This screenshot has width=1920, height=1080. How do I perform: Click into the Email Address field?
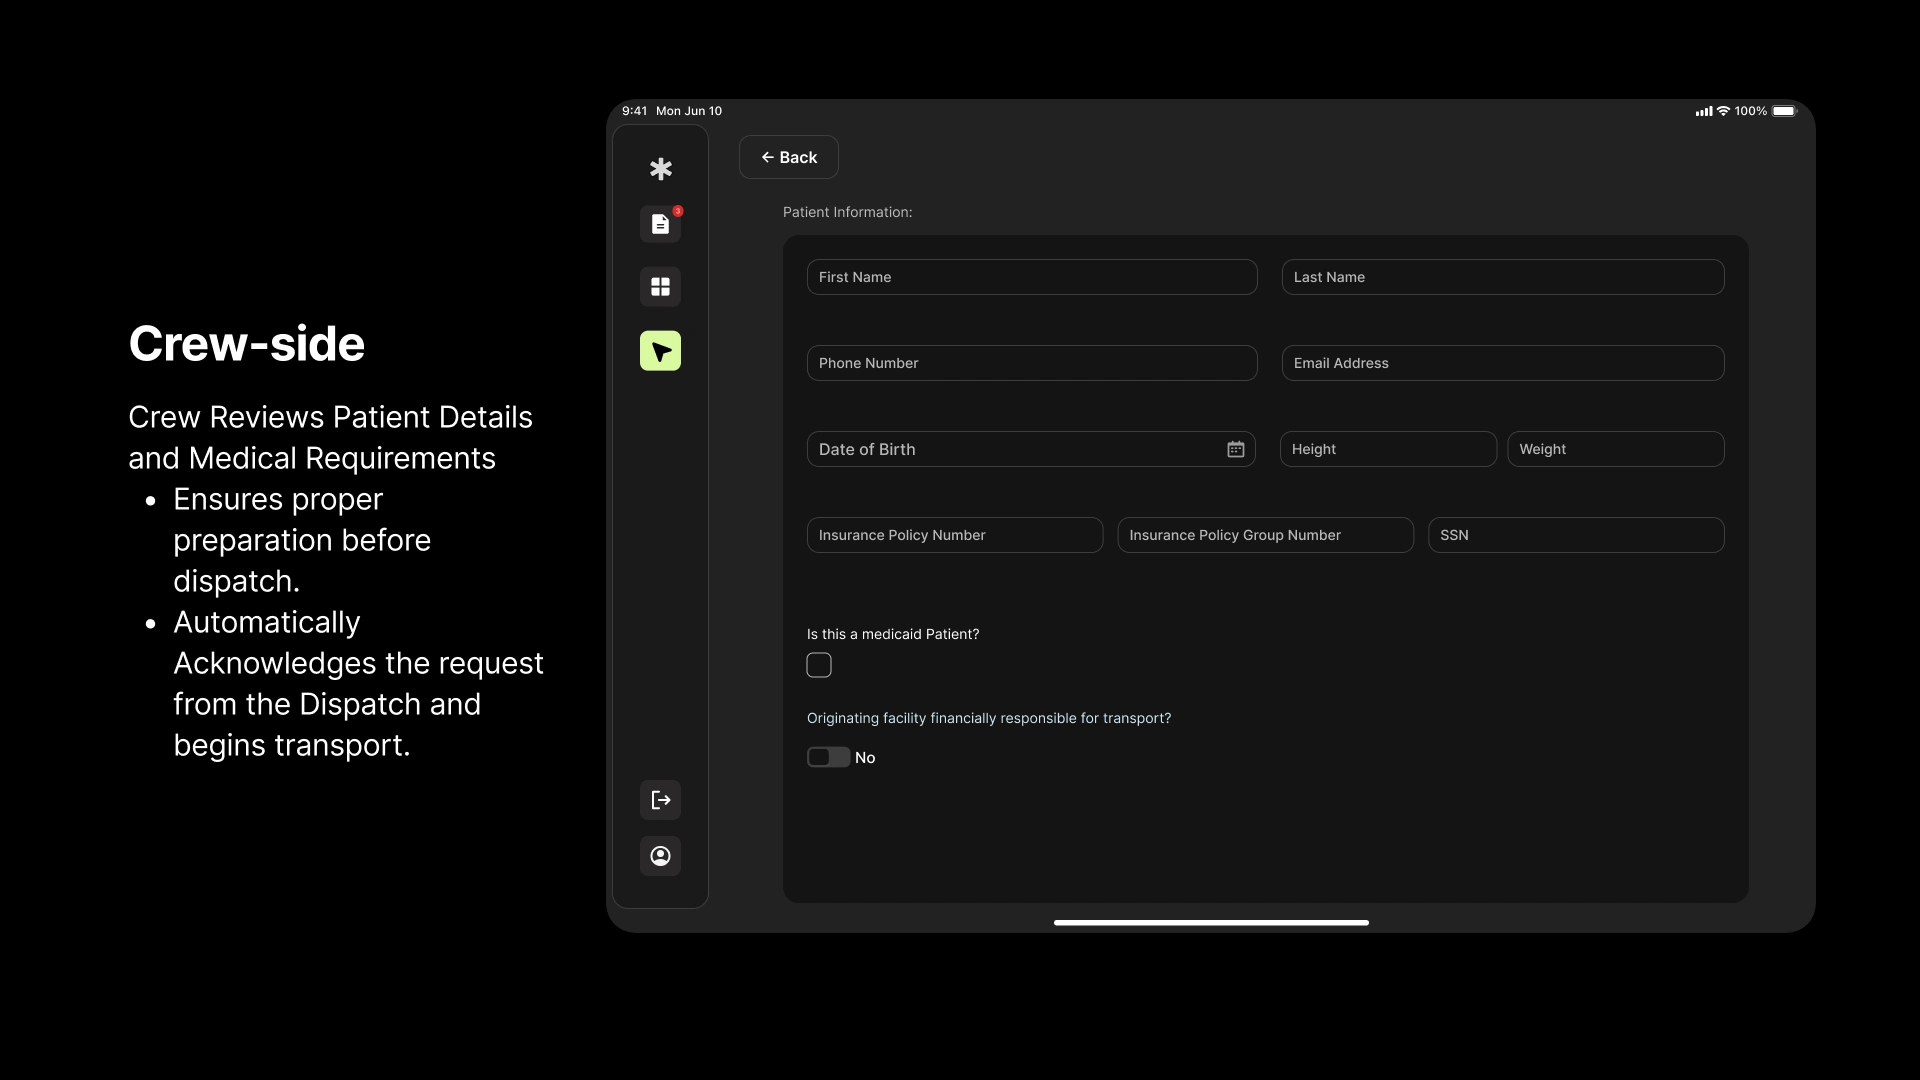pyautogui.click(x=1502, y=363)
